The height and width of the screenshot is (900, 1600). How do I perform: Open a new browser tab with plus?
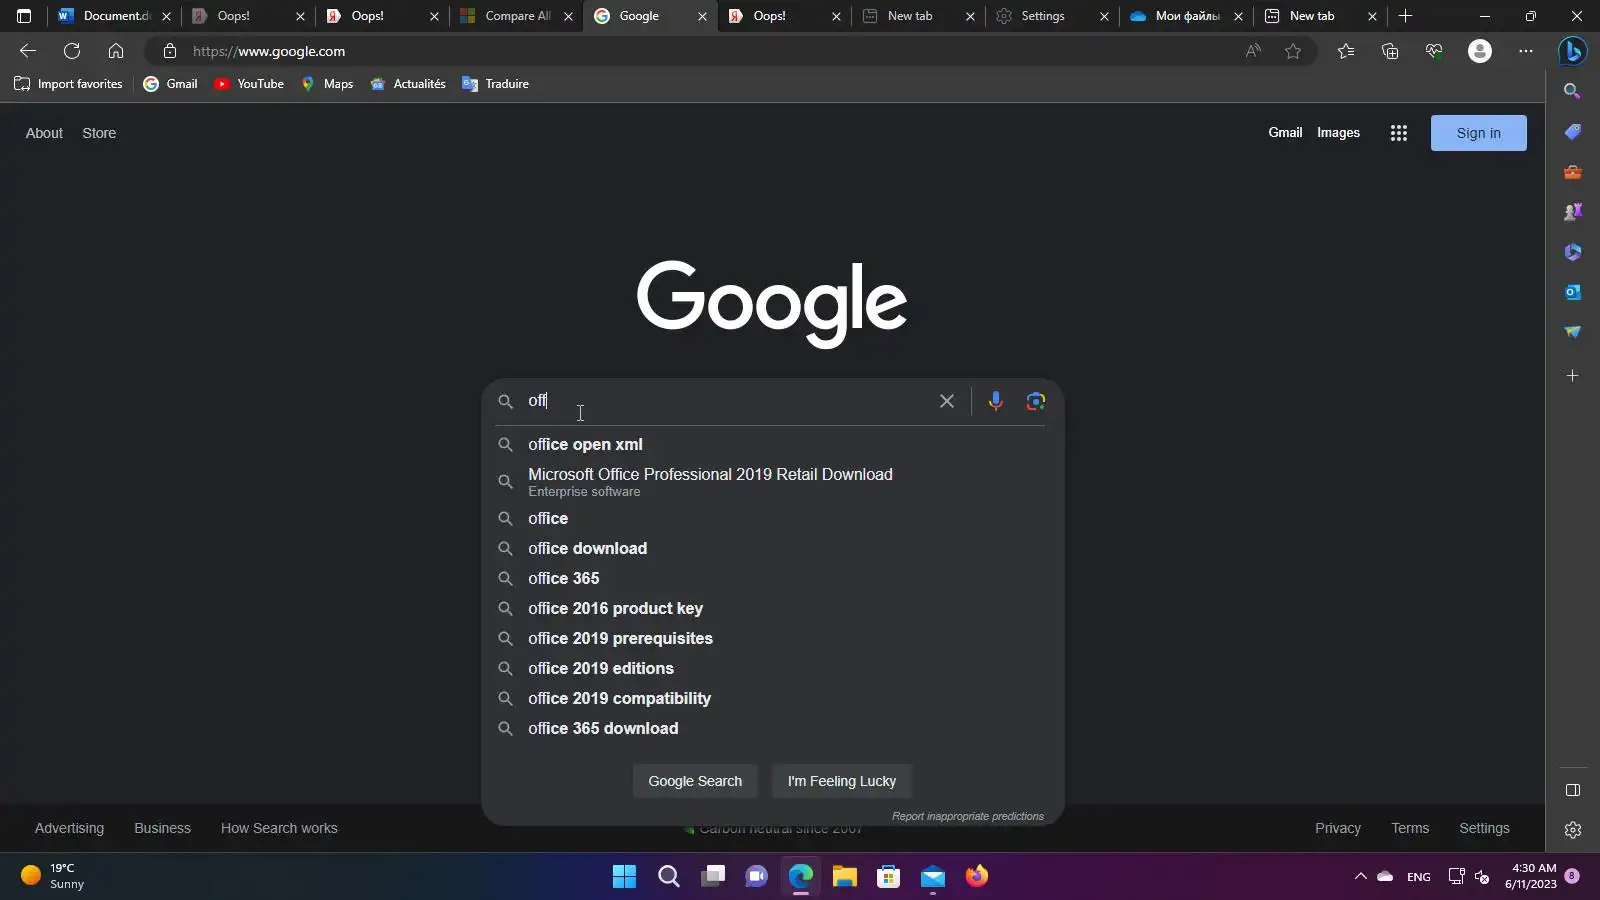click(1406, 16)
